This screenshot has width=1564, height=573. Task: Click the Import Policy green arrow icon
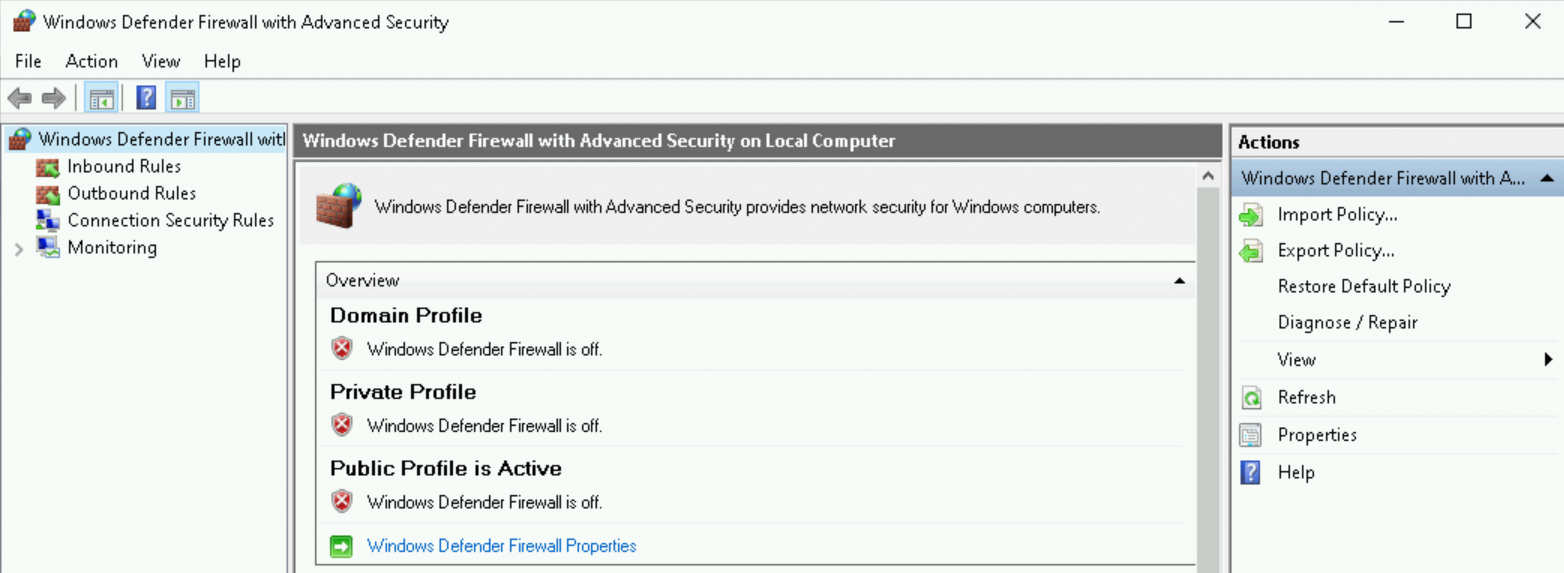pyautogui.click(x=1251, y=215)
